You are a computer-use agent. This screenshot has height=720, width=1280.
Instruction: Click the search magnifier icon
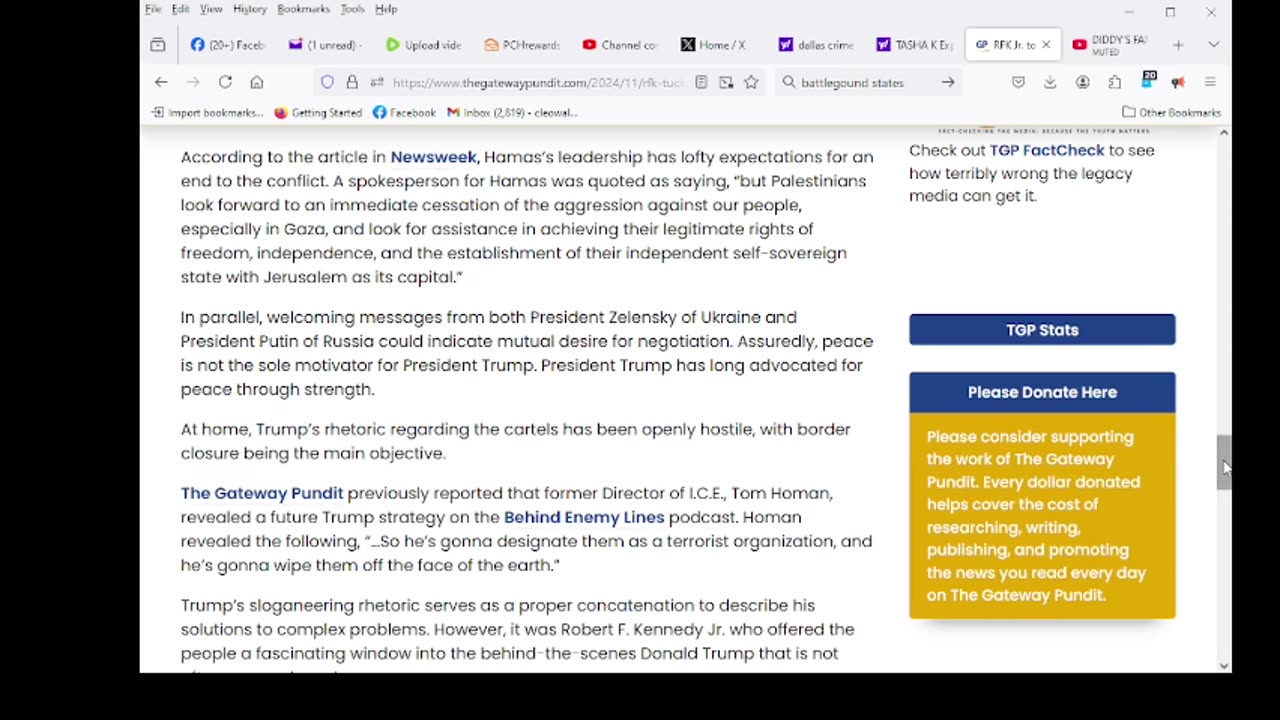click(789, 82)
